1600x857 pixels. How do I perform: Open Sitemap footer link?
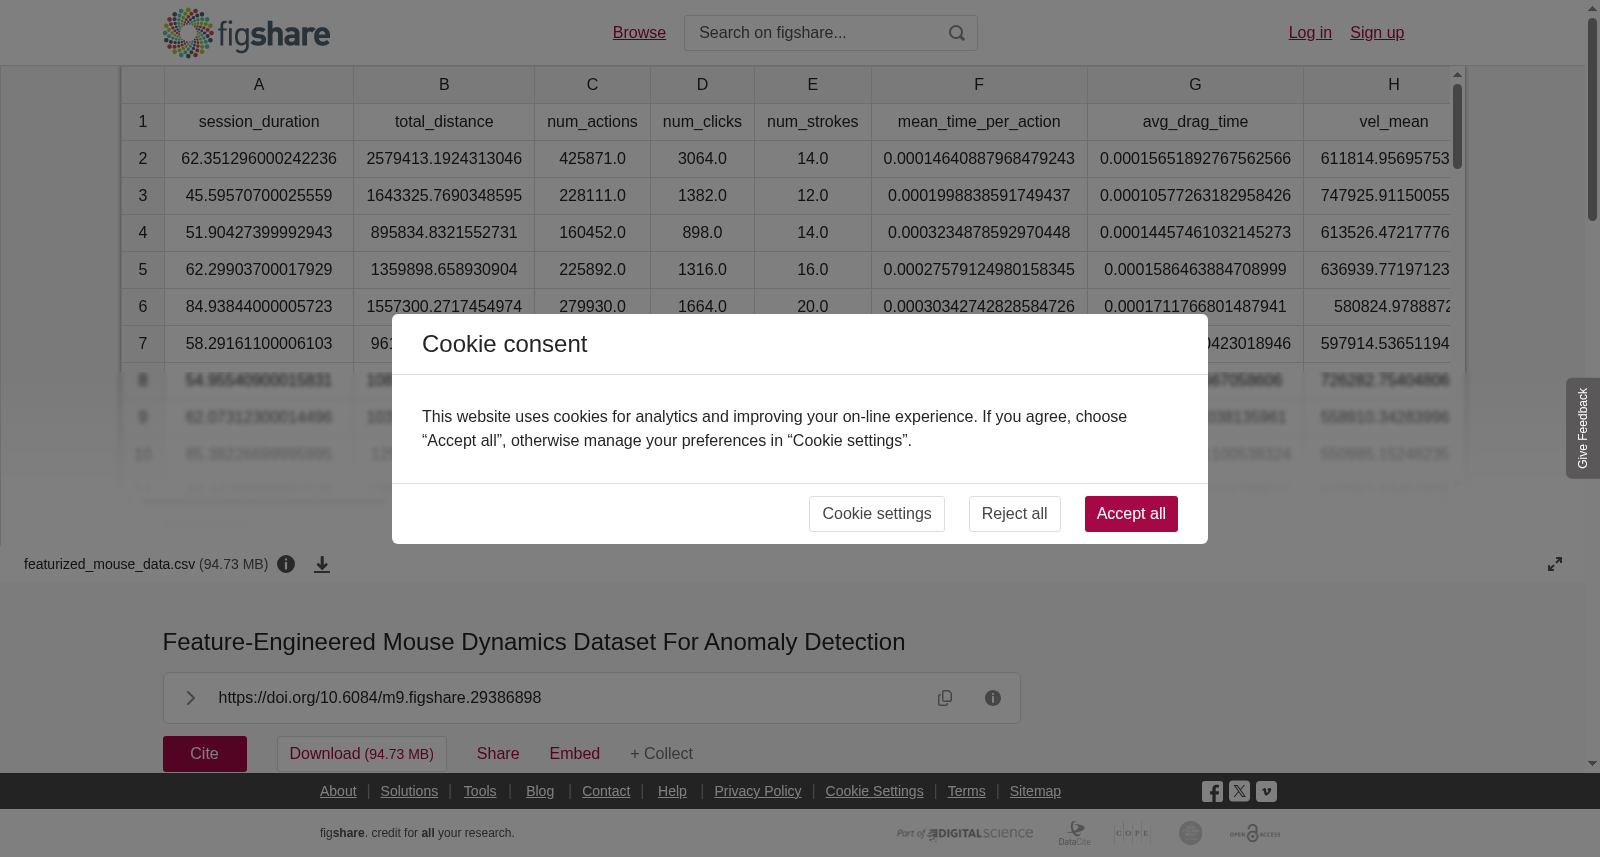click(1035, 791)
